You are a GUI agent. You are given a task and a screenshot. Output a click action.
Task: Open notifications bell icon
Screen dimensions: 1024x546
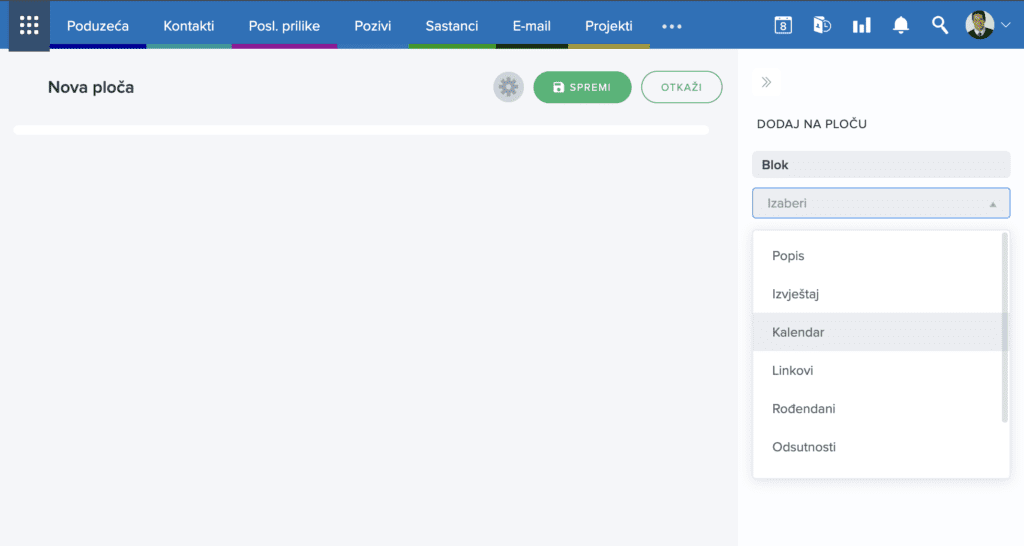pyautogui.click(x=901, y=26)
